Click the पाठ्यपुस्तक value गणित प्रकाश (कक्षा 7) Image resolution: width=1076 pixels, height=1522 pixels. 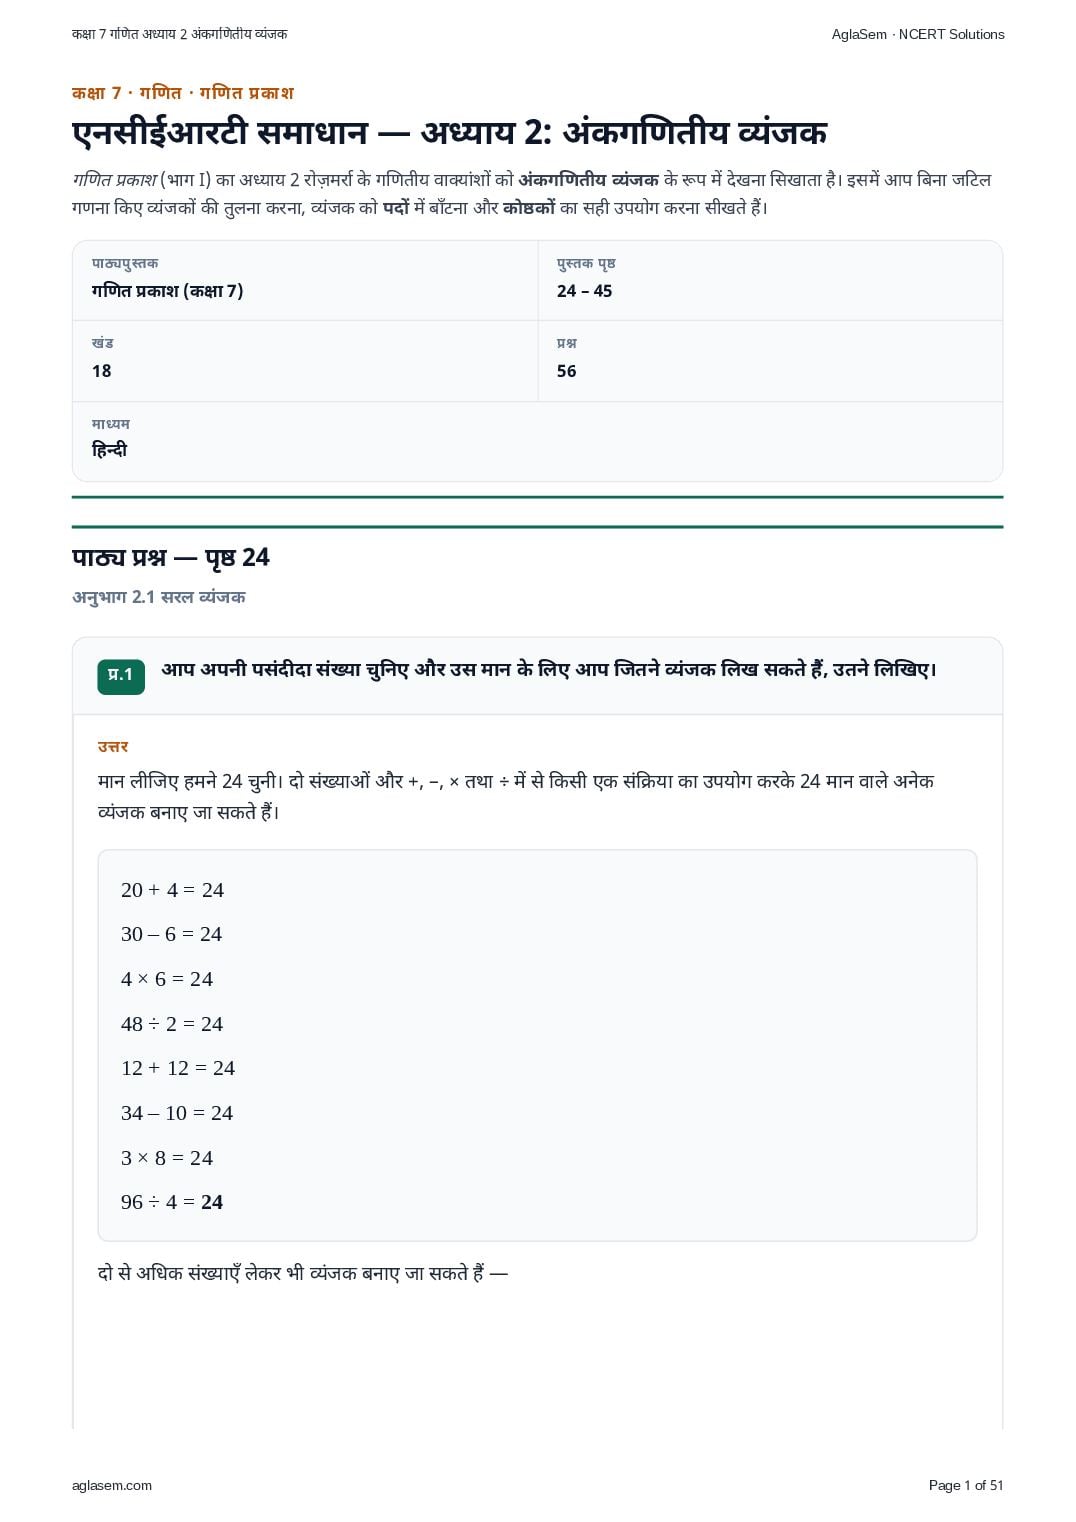tap(168, 291)
